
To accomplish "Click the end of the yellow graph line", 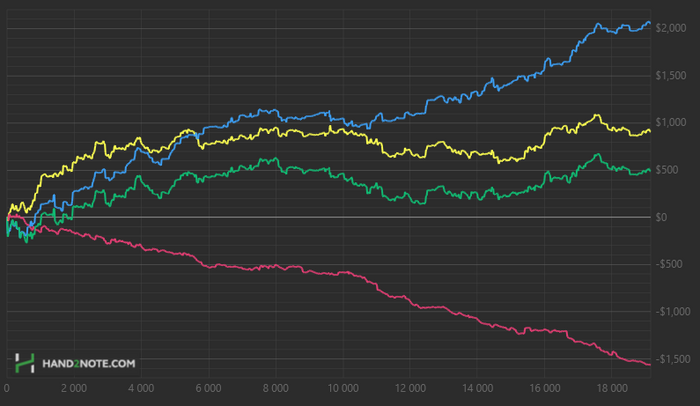I will (649, 131).
